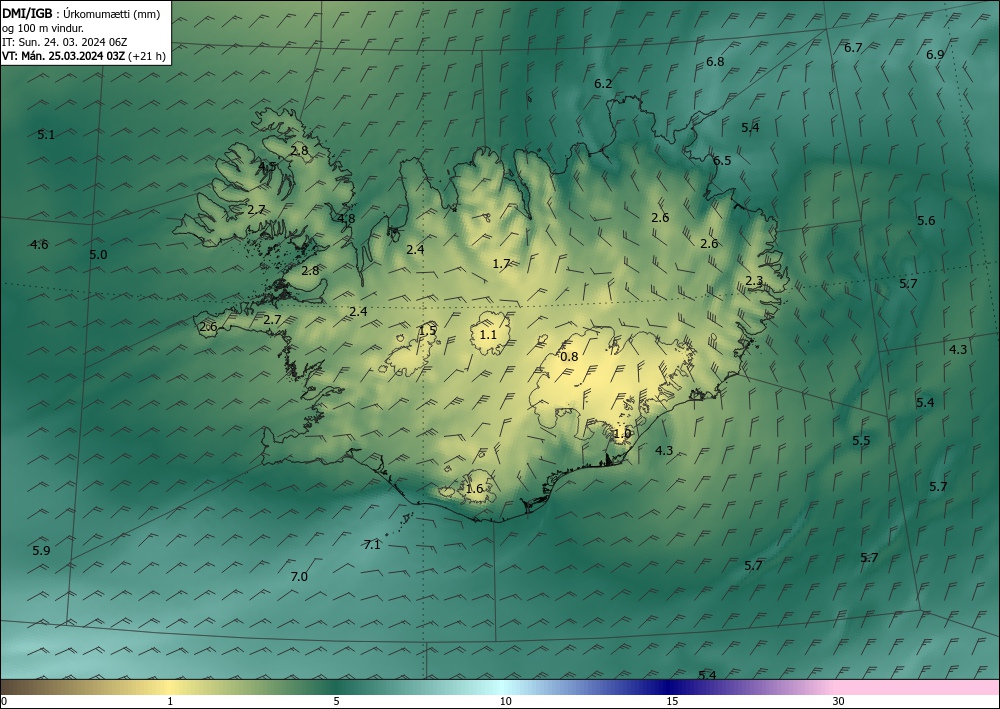Click the 5.1 value on the map
This screenshot has height=709, width=1000.
pos(46,135)
